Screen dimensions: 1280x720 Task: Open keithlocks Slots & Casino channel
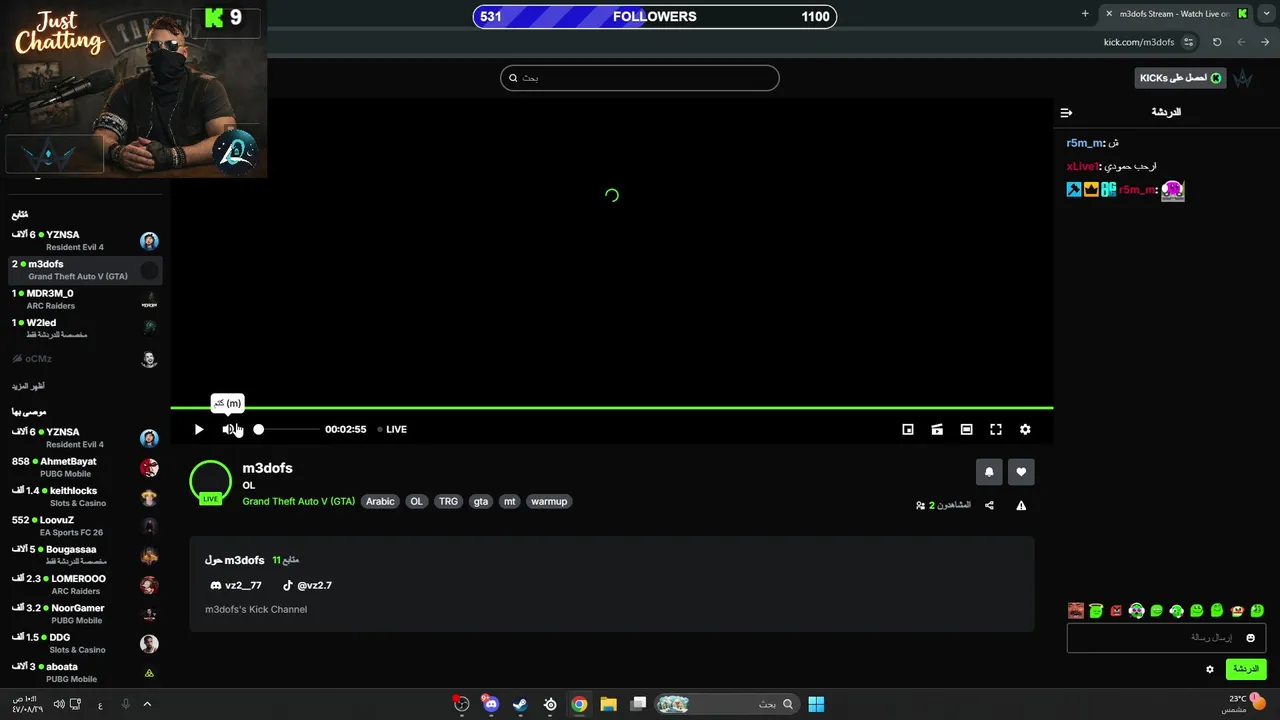[85, 496]
